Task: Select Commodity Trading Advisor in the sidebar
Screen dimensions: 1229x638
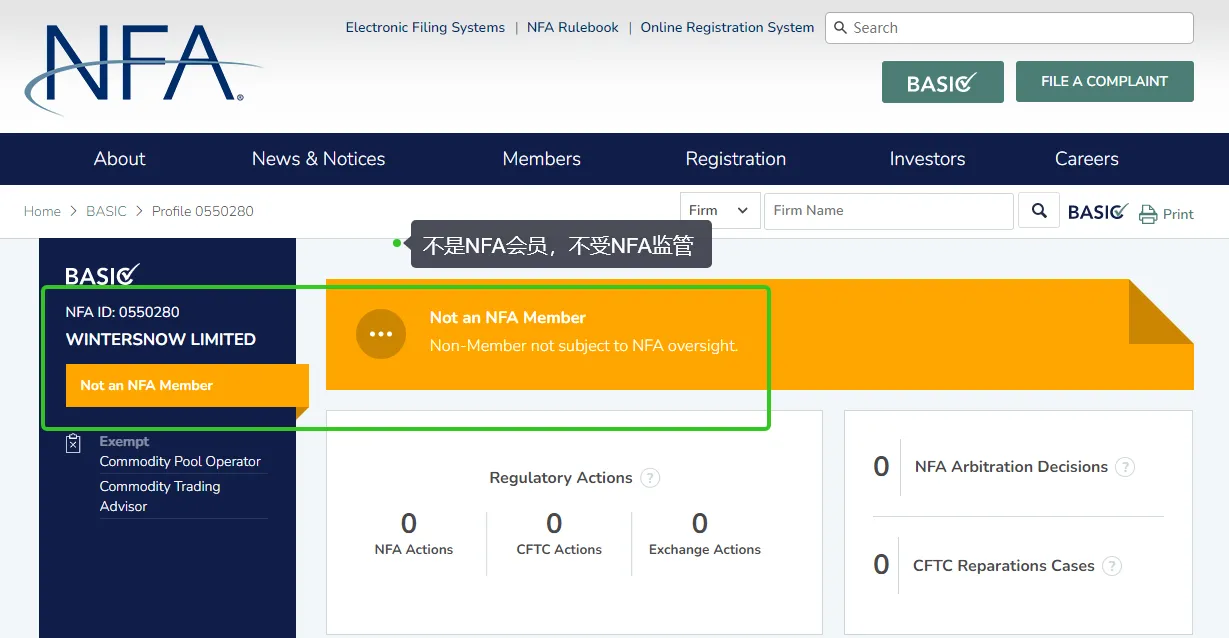Action: [160, 496]
